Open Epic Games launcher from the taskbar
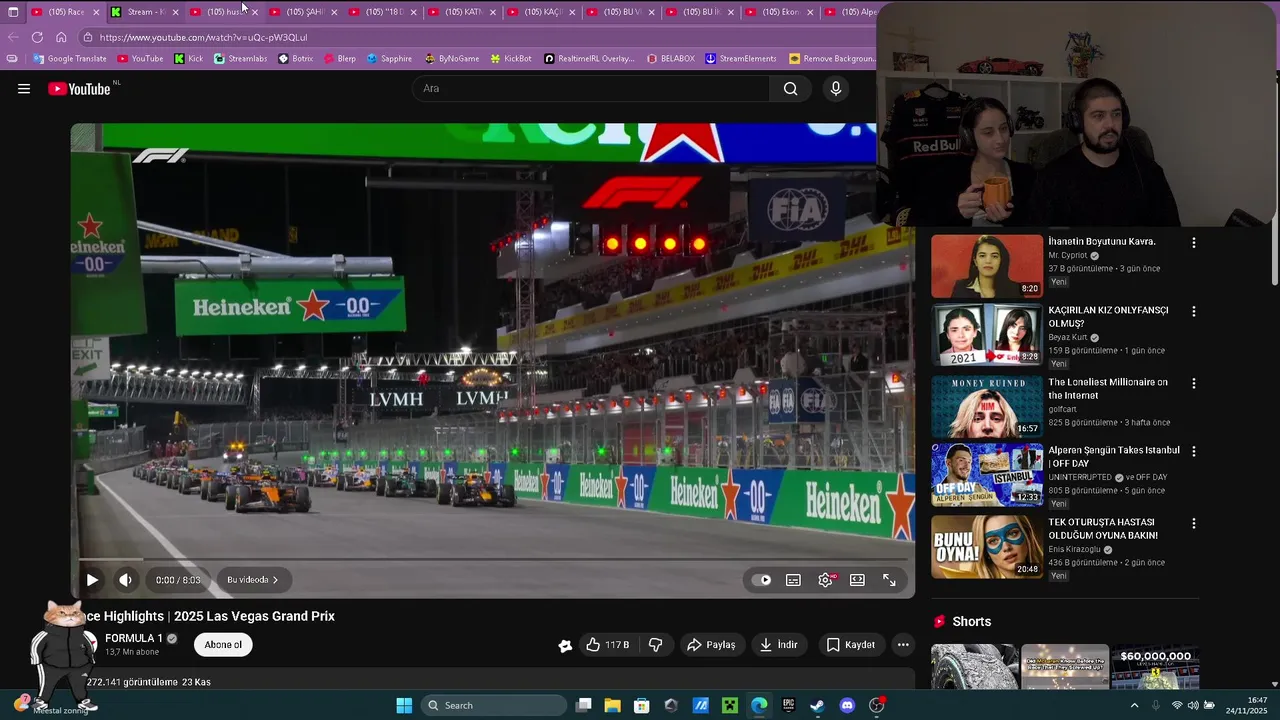This screenshot has width=1280, height=720. 788,706
